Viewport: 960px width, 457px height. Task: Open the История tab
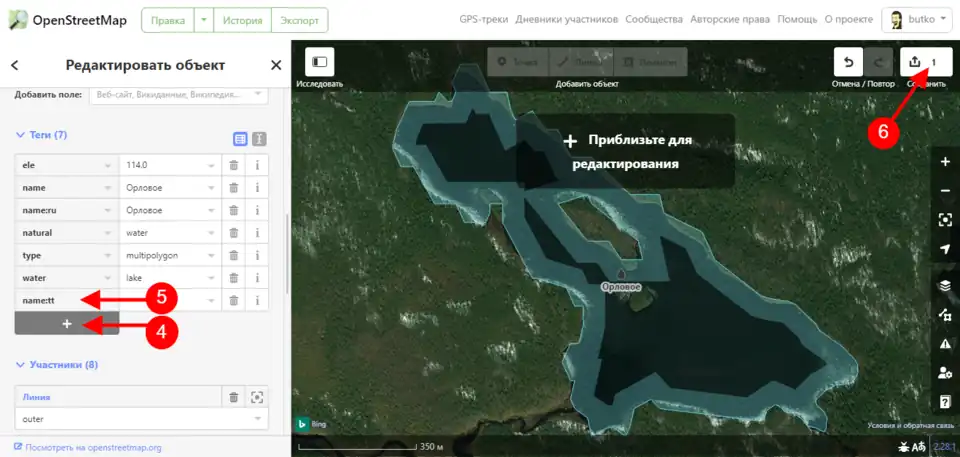242,20
